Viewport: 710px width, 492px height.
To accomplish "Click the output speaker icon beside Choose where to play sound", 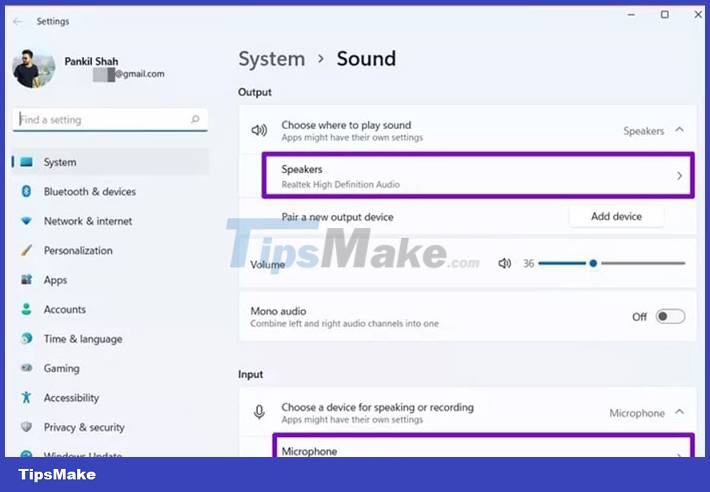I will point(259,130).
